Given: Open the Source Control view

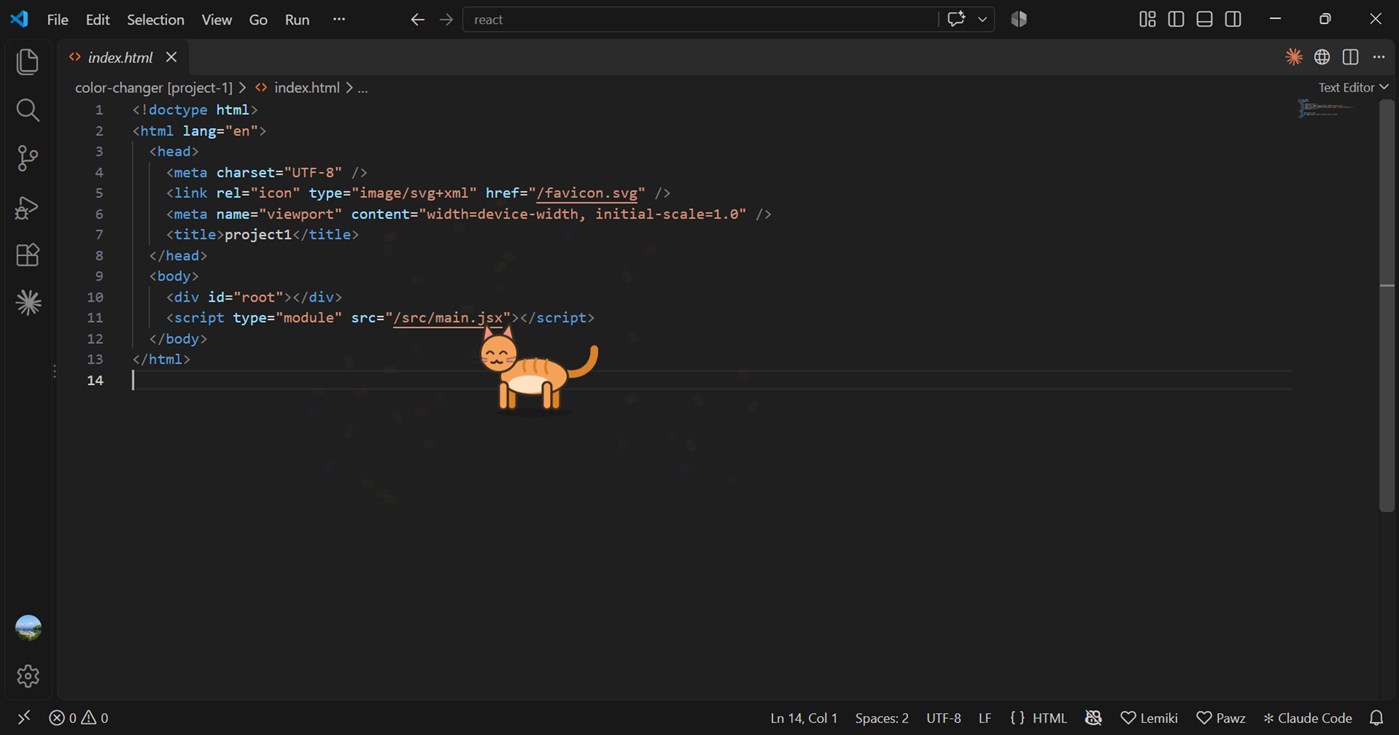Looking at the screenshot, I should pos(28,158).
